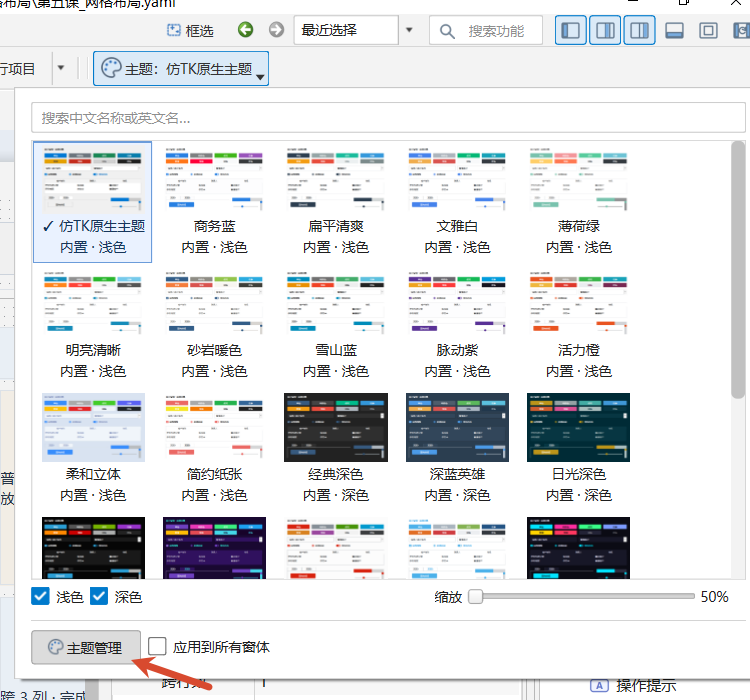Pick the 薄荷绿 theme
Screen dimensions: 750x700
[x=578, y=202]
